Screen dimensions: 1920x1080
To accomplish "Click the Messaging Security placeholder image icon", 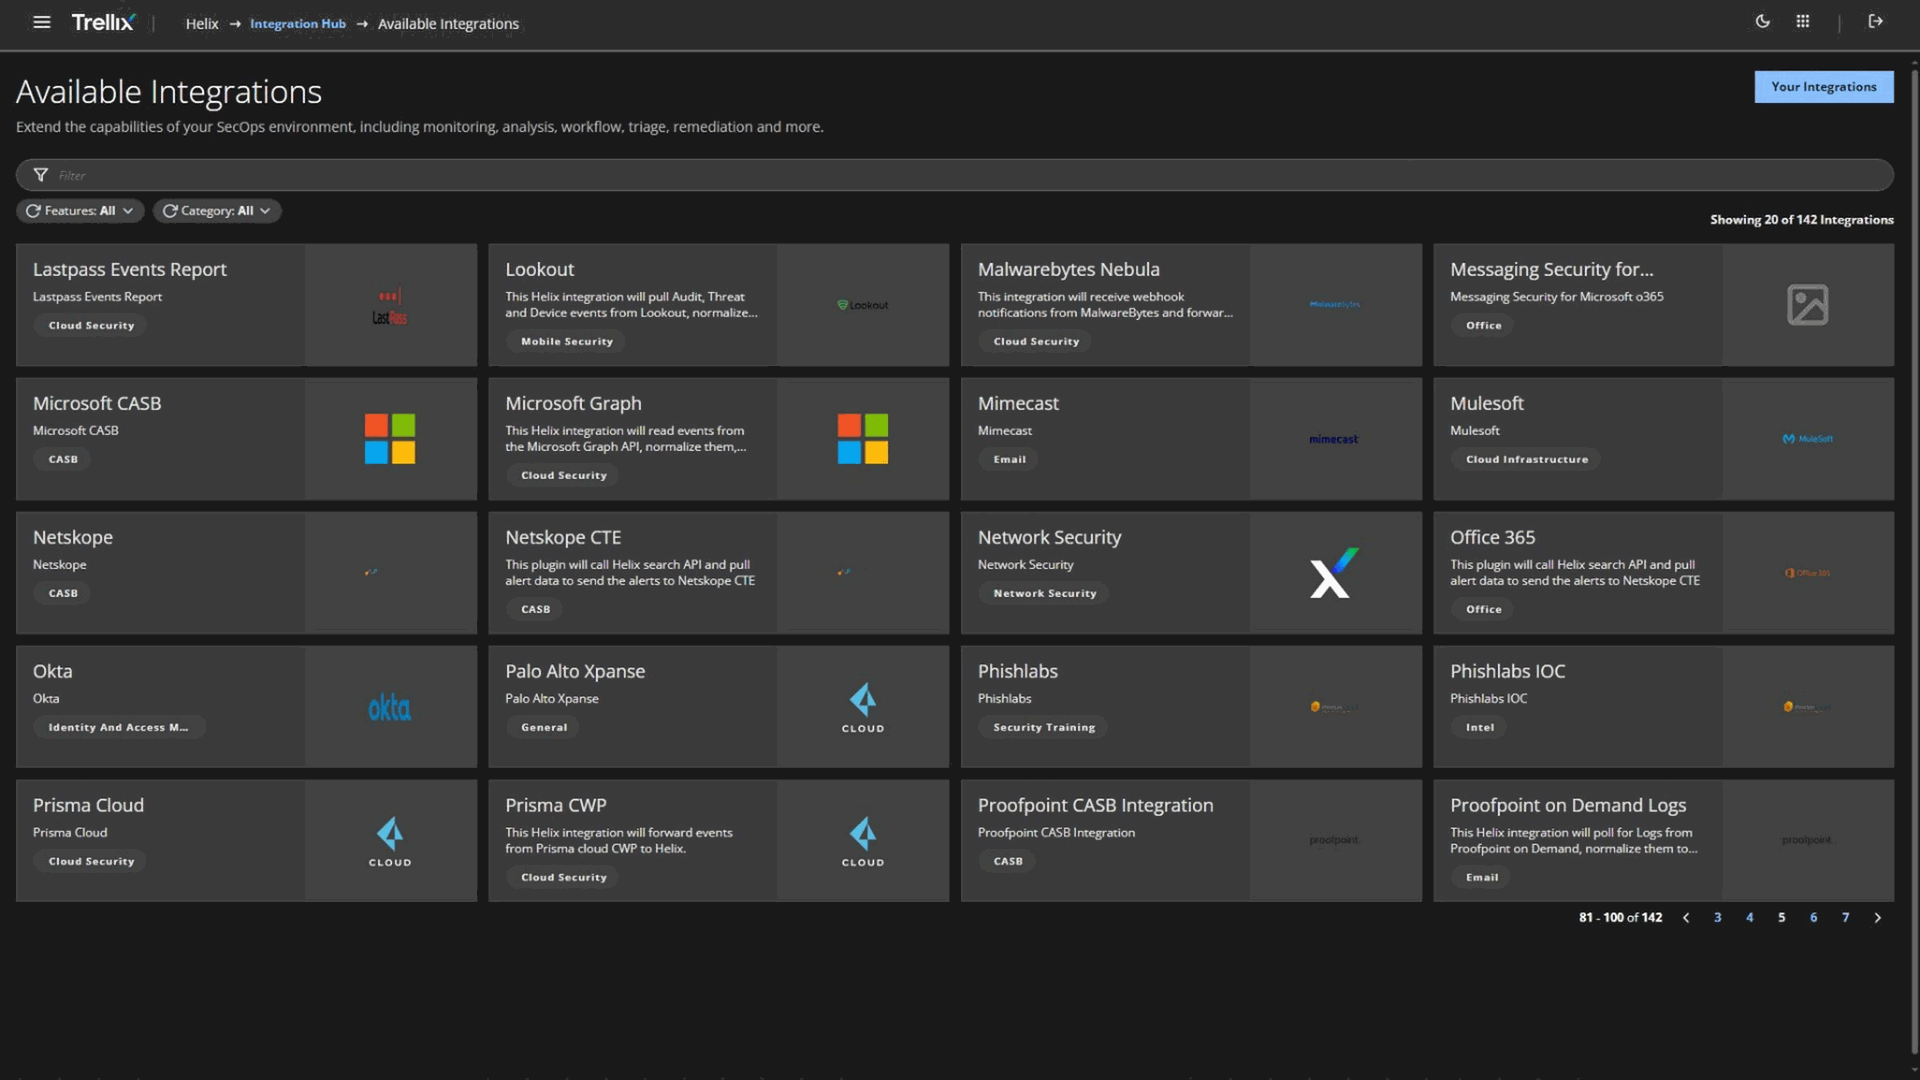I will click(1807, 305).
